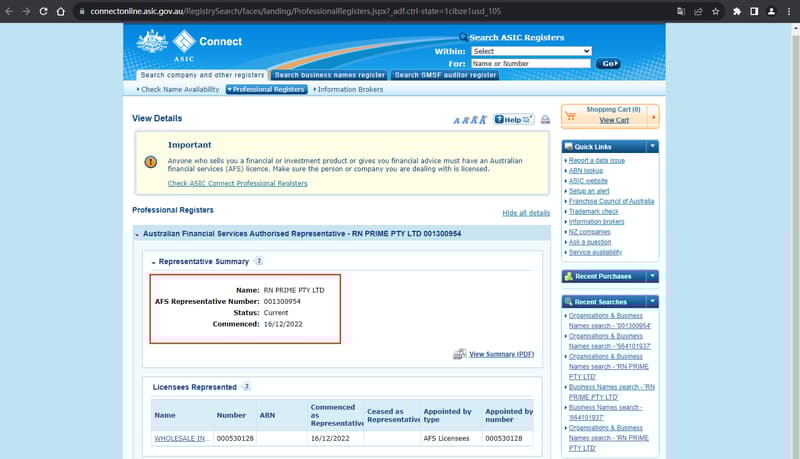
Task: Bookmark this page with the star icon
Action: click(715, 11)
